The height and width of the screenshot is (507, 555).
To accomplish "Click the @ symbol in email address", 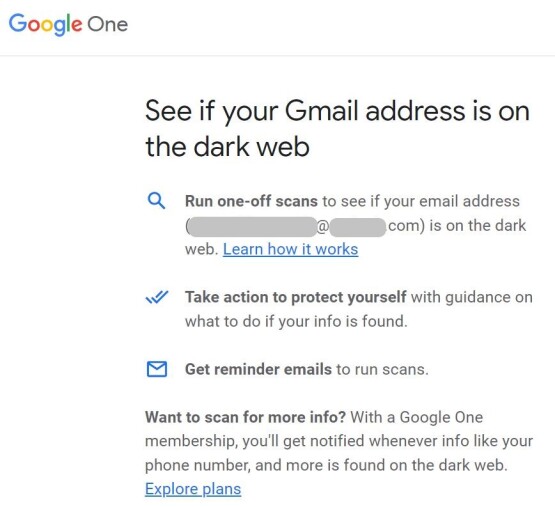I will pos(323,227).
